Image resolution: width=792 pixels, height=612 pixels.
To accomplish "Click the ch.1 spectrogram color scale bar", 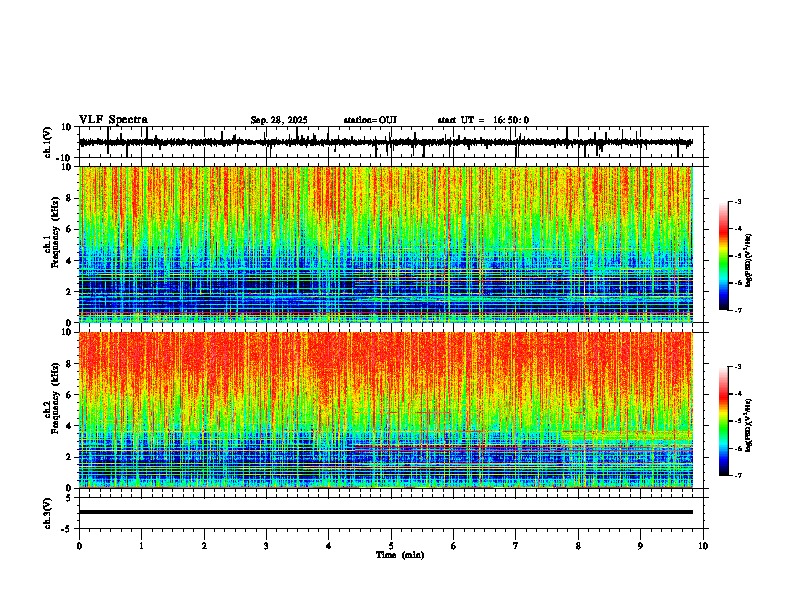I will coord(724,256).
